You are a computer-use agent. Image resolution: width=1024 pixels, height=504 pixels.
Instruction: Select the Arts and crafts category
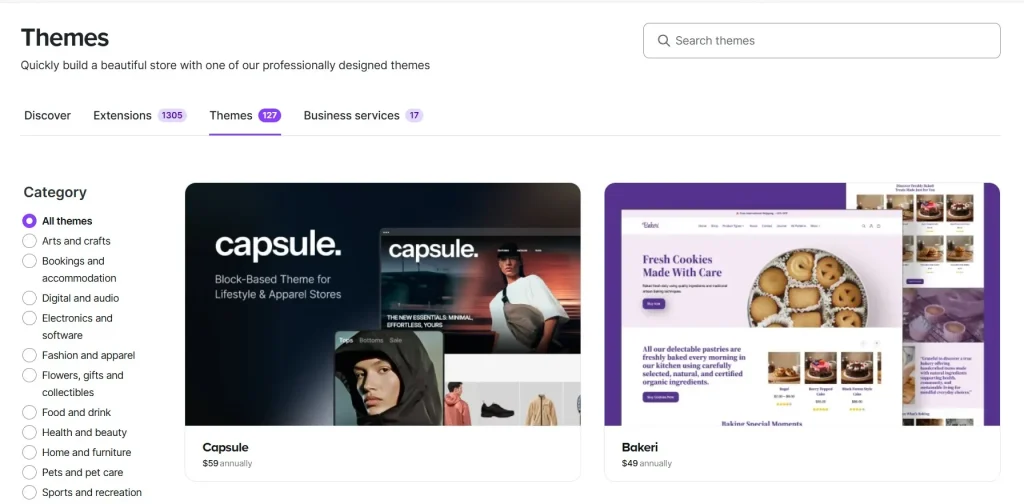(29, 241)
